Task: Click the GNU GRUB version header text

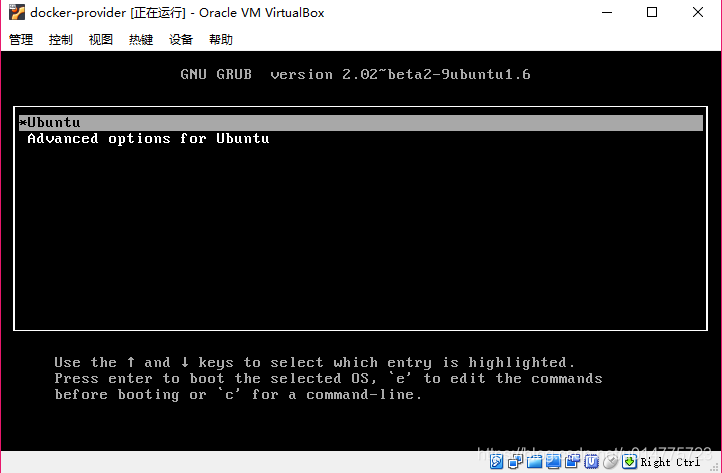Action: [355, 74]
